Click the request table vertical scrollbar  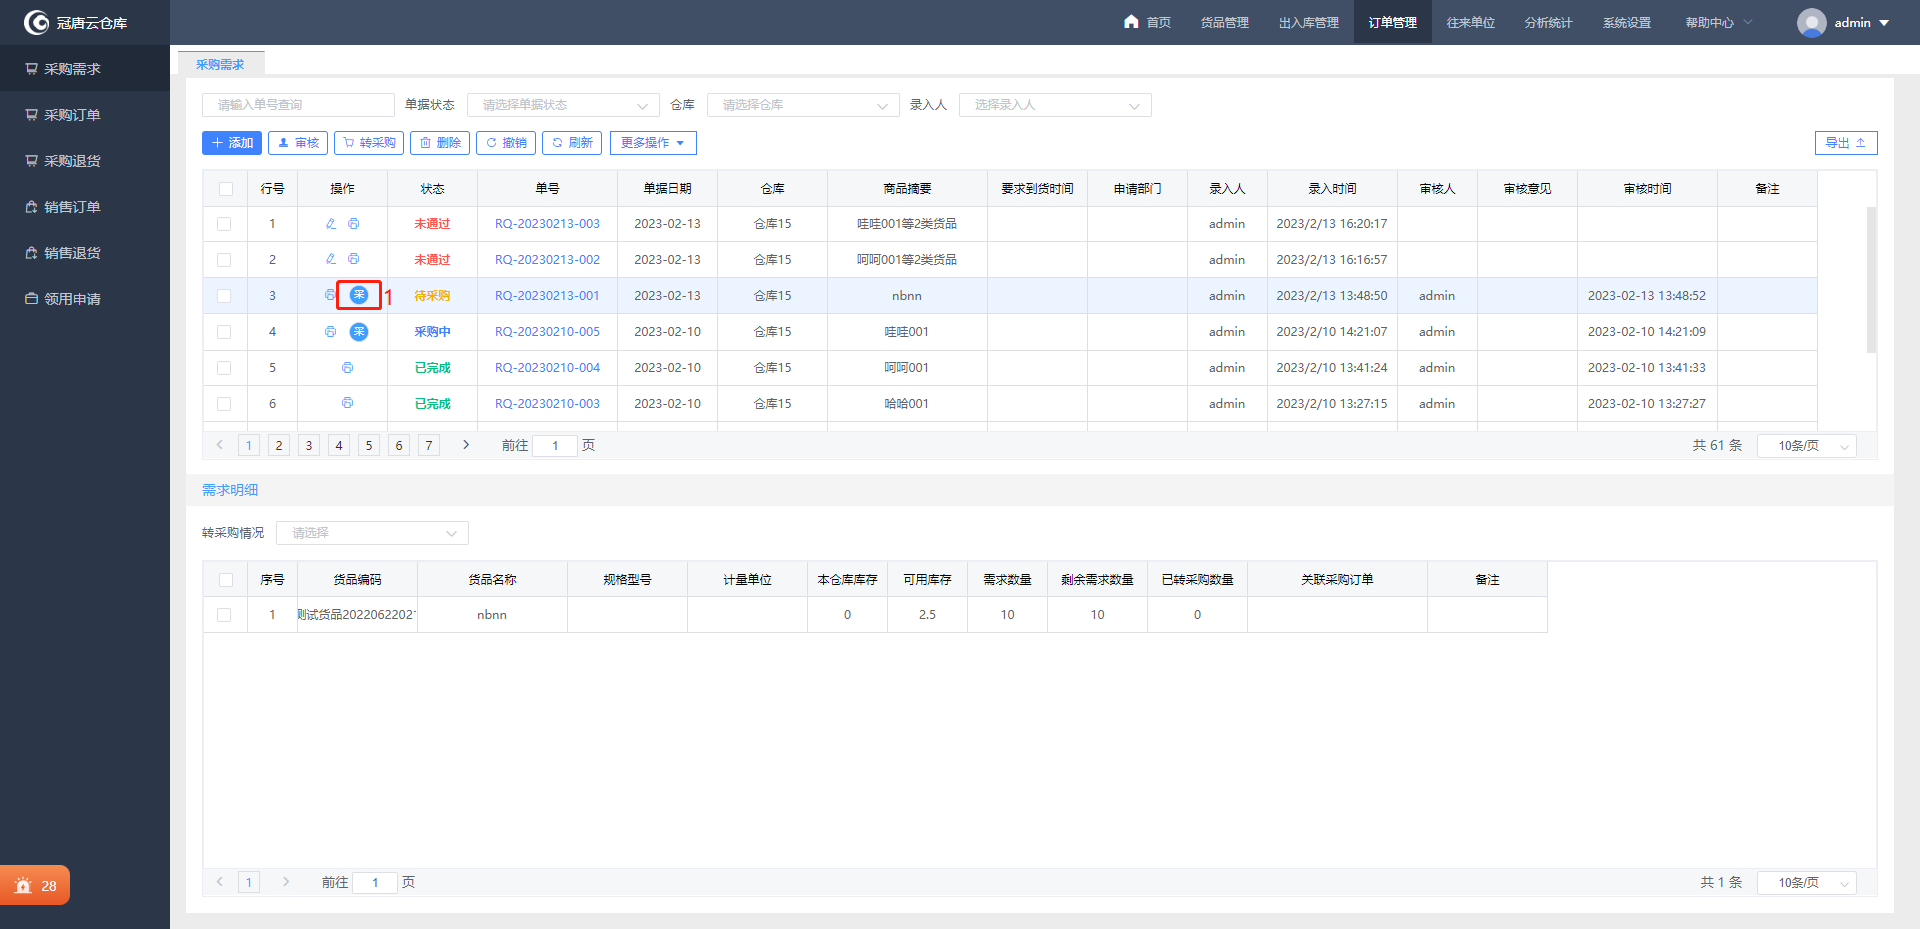click(x=1871, y=280)
